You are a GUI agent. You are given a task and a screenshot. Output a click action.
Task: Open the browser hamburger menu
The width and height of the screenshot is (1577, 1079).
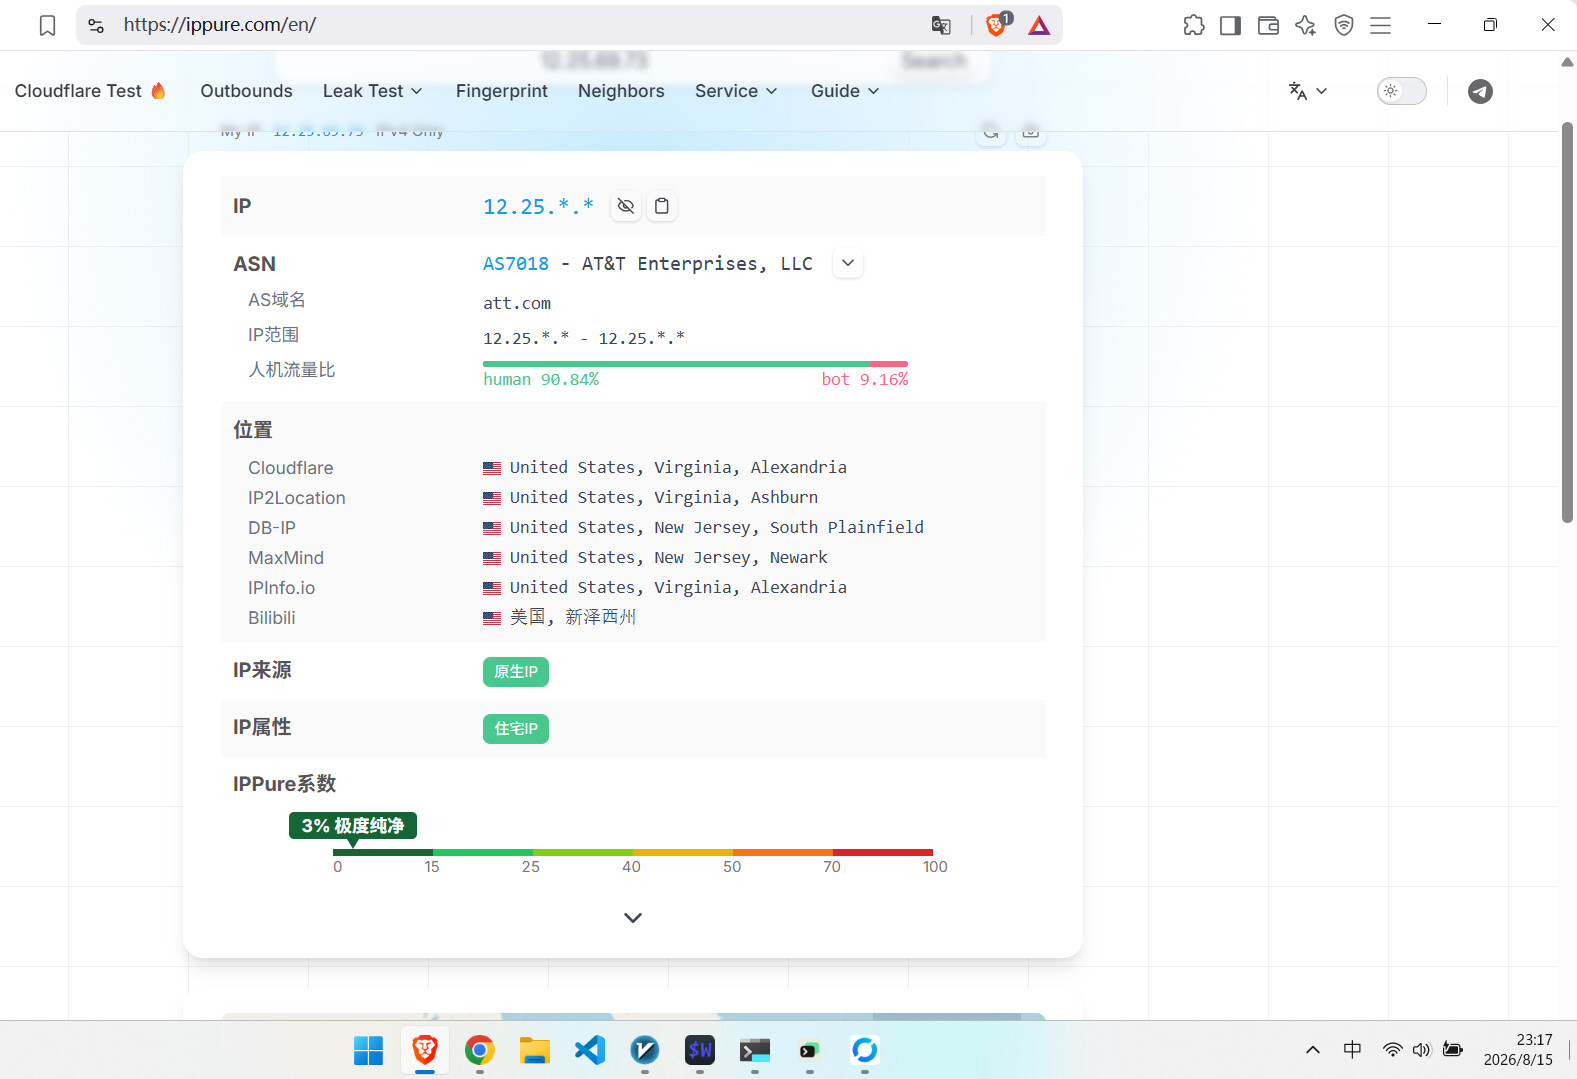[x=1380, y=25]
